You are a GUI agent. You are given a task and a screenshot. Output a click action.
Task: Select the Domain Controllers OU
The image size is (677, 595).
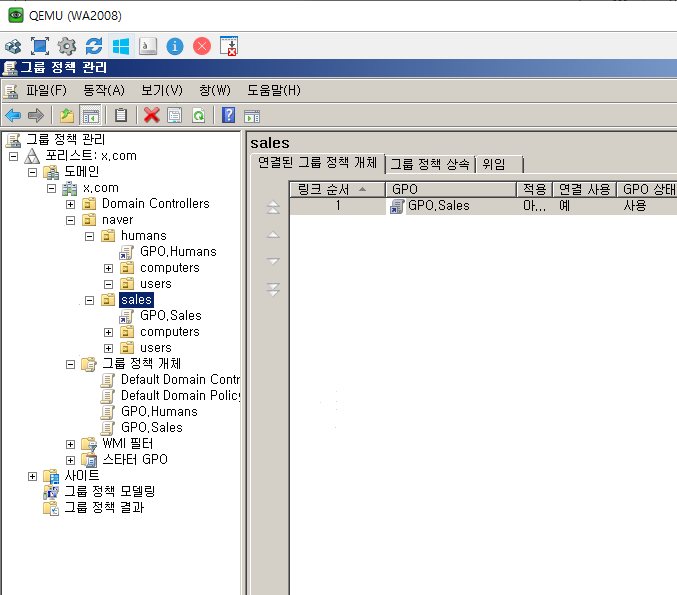point(155,204)
